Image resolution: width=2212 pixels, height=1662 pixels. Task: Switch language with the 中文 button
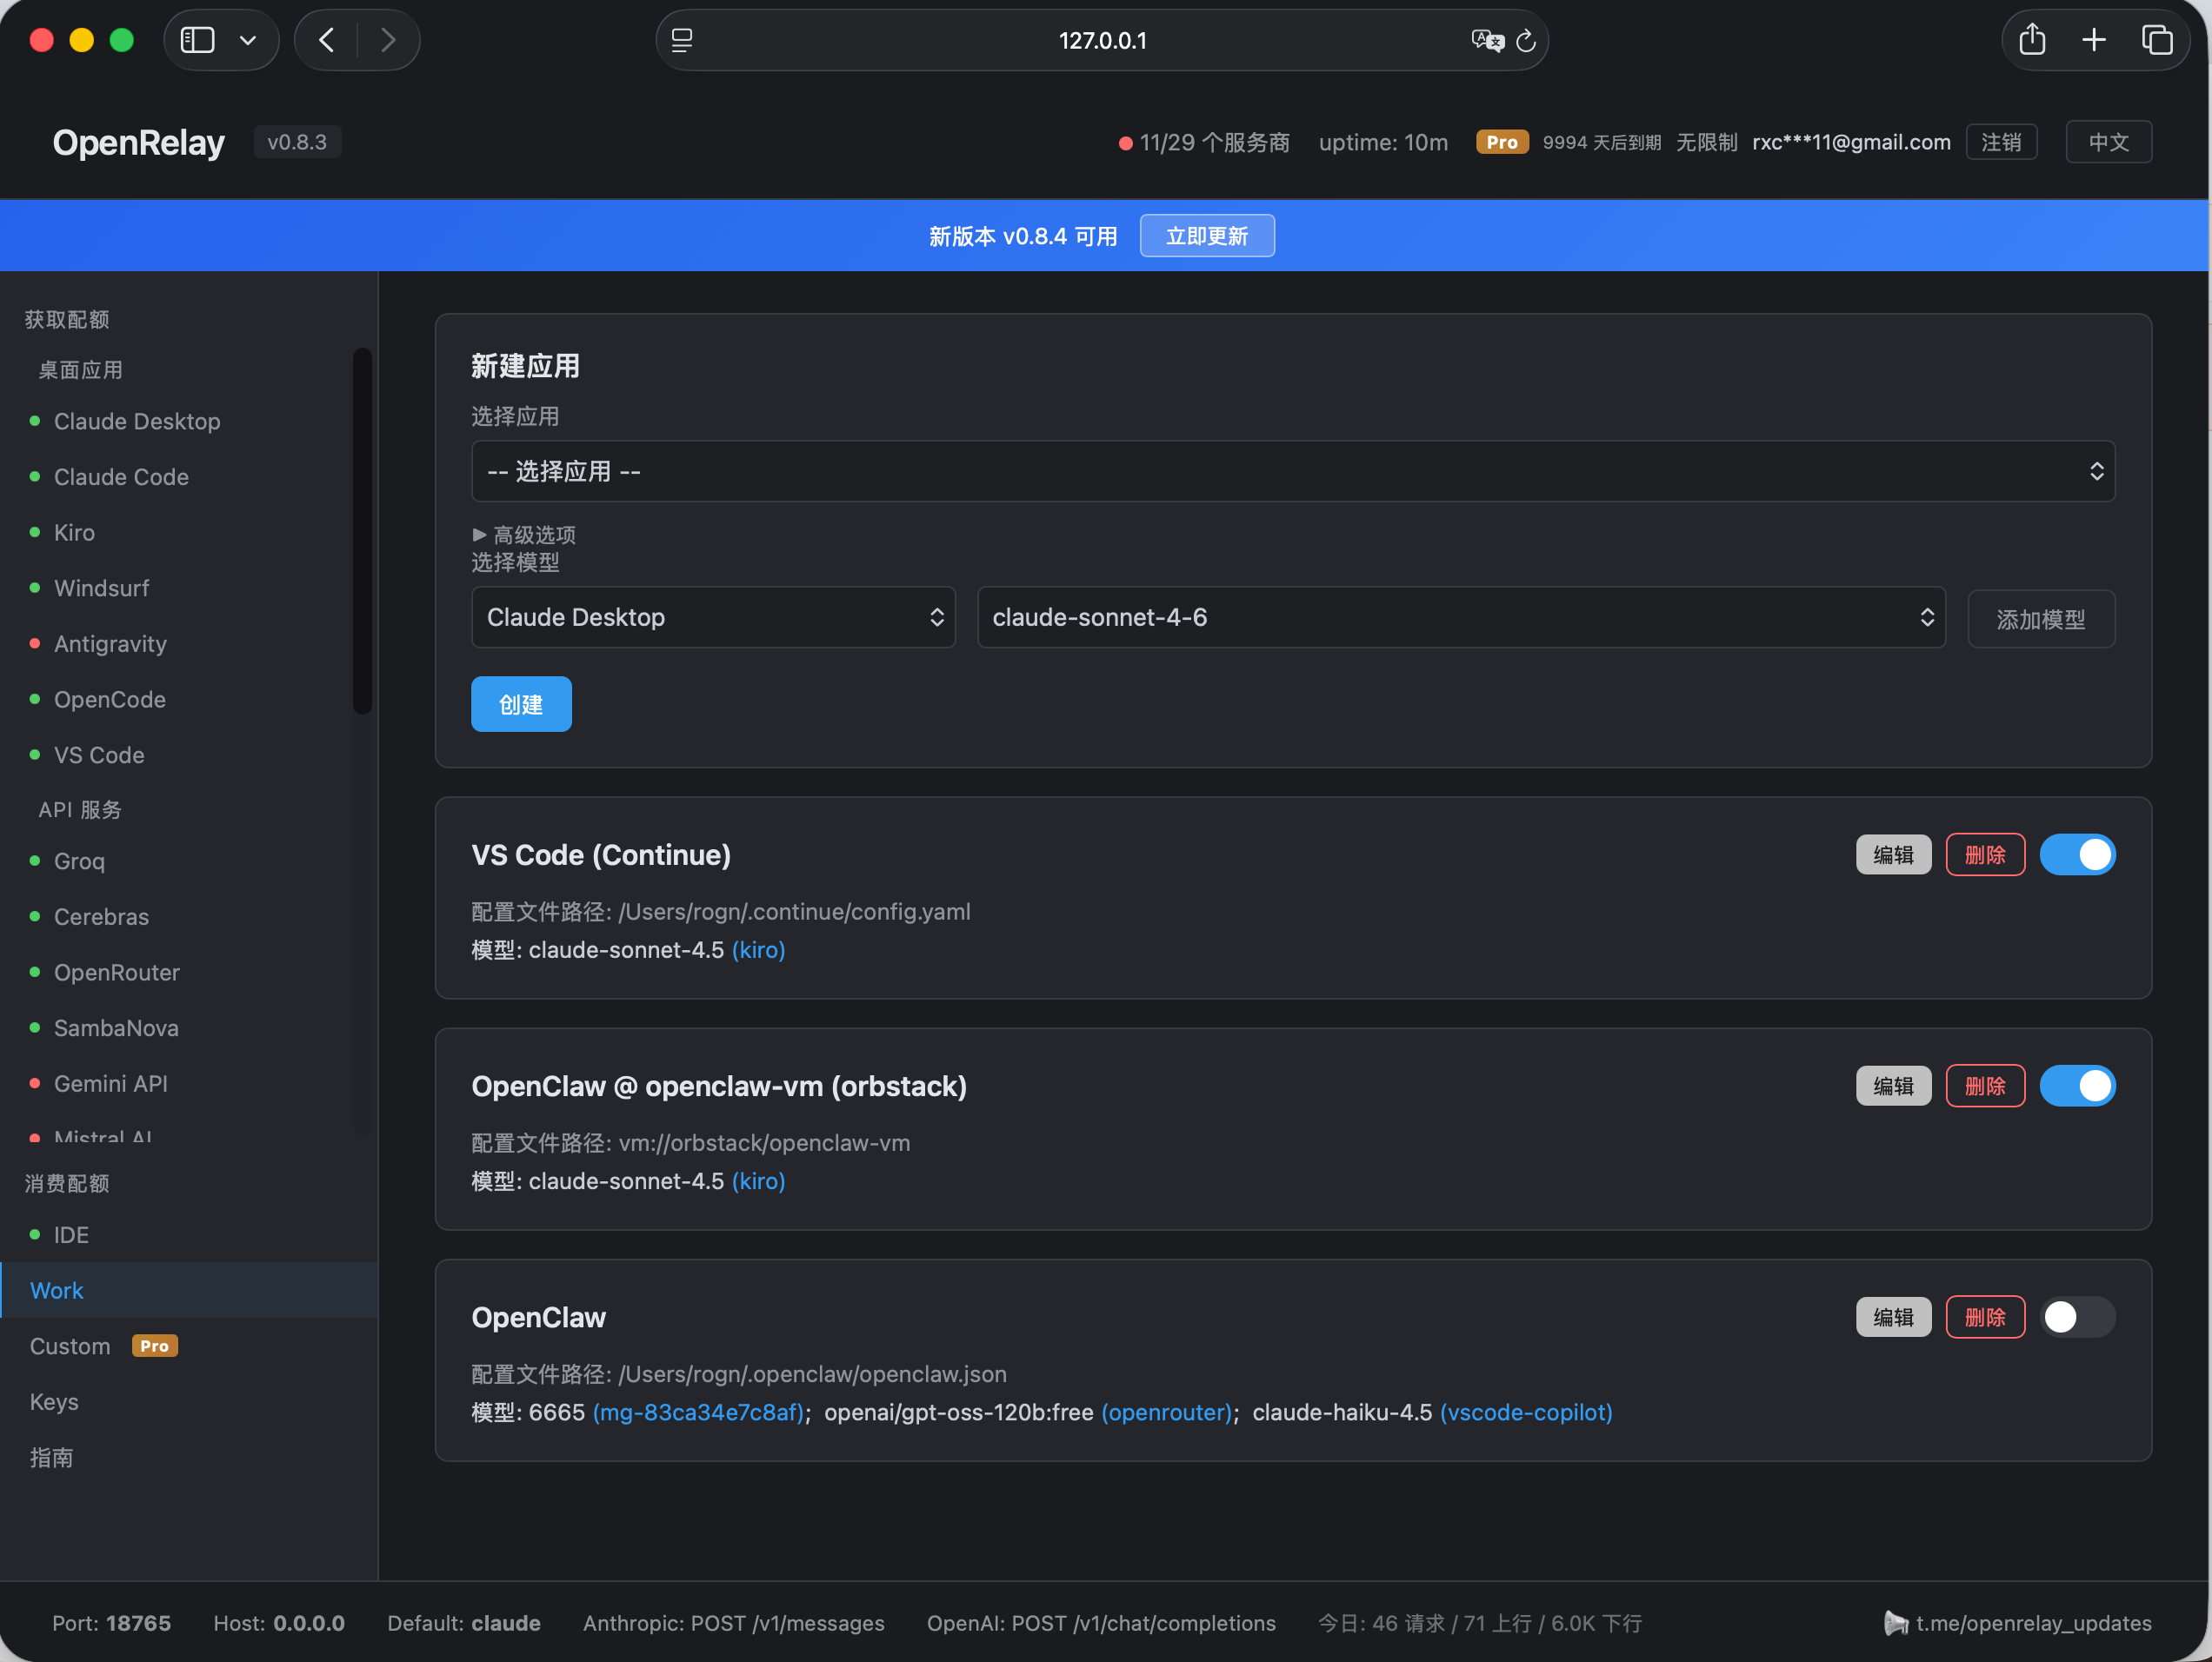pyautogui.click(x=2108, y=142)
